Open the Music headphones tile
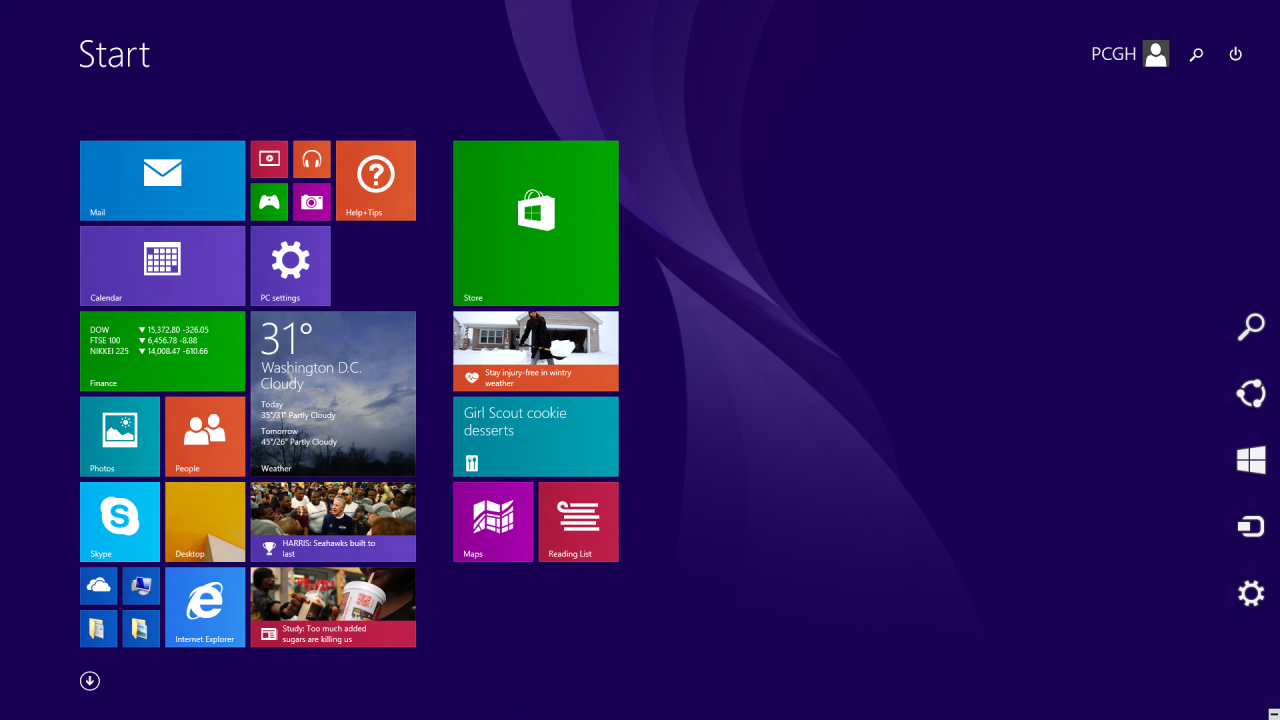This screenshot has width=1280, height=720. coord(312,159)
